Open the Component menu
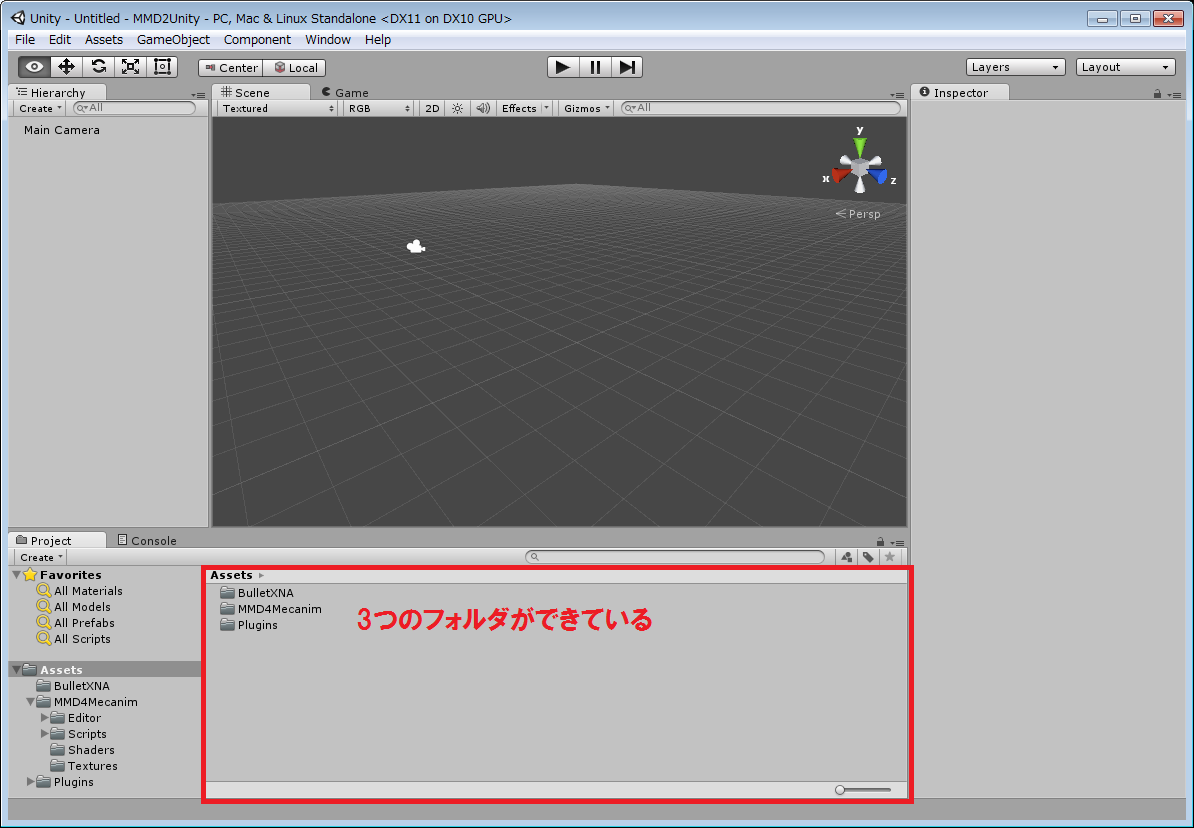The image size is (1194, 828). (257, 40)
